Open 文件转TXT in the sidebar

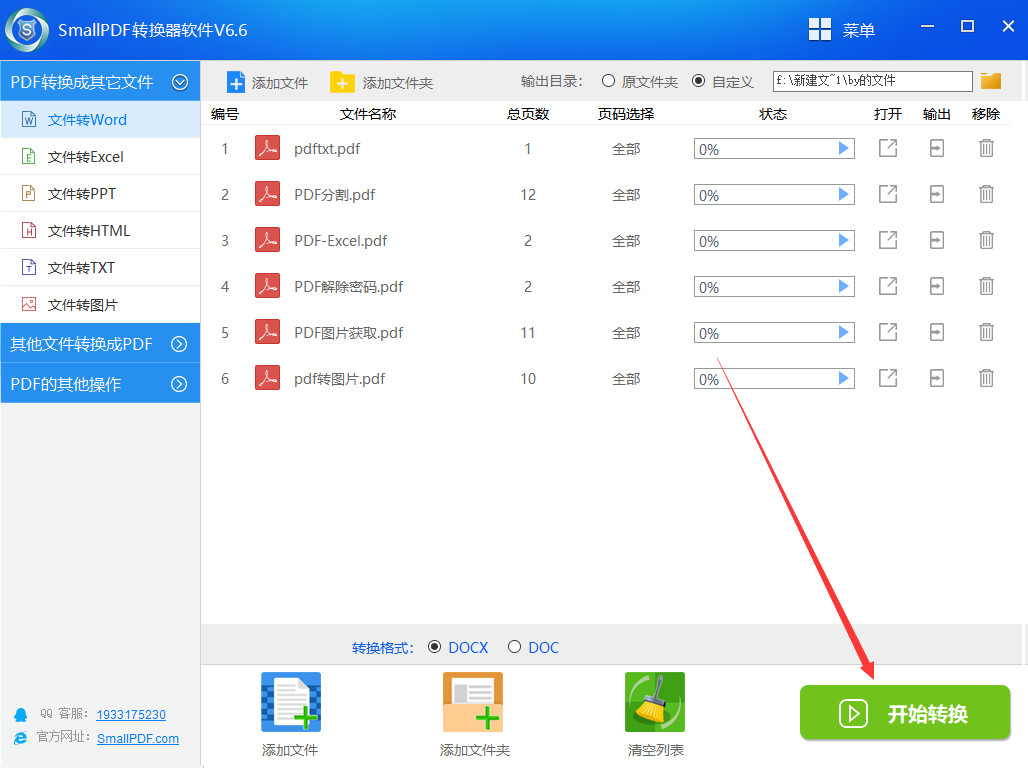(100, 268)
